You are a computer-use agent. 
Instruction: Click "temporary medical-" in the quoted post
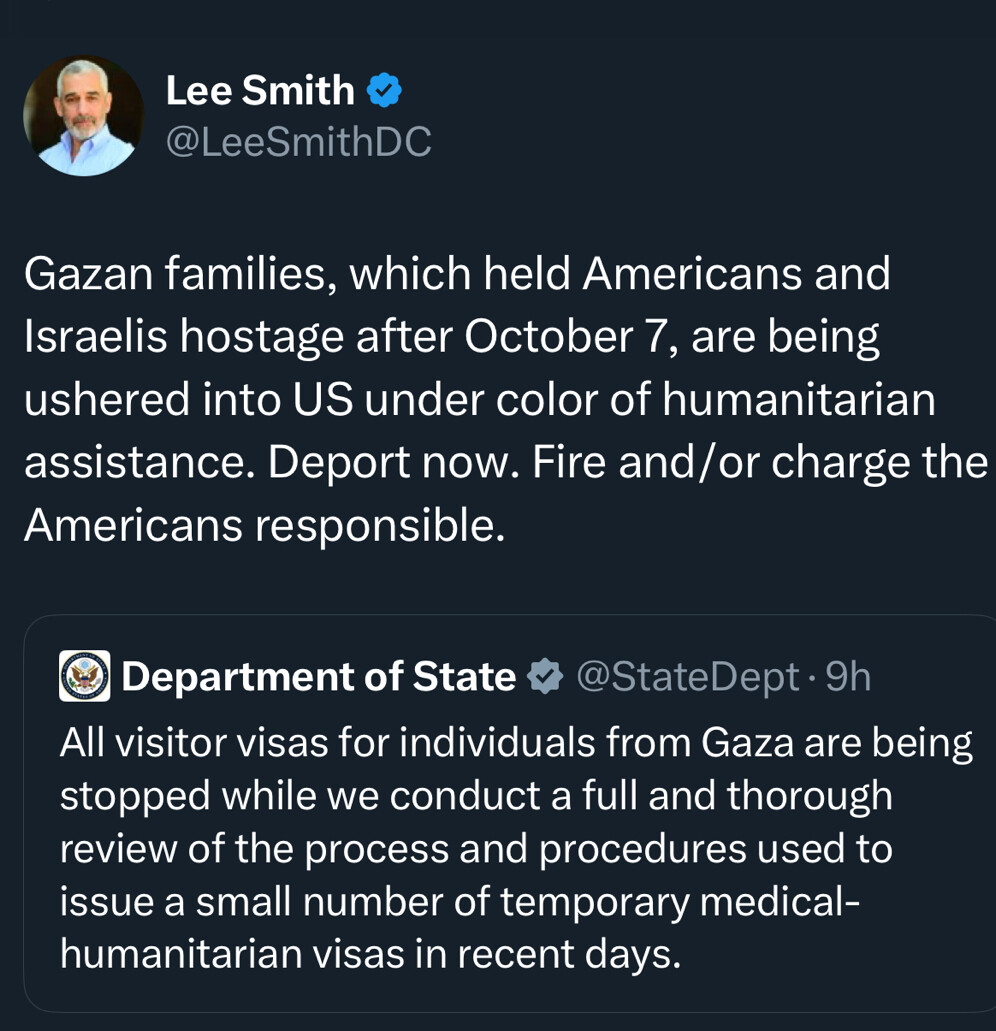[679, 902]
